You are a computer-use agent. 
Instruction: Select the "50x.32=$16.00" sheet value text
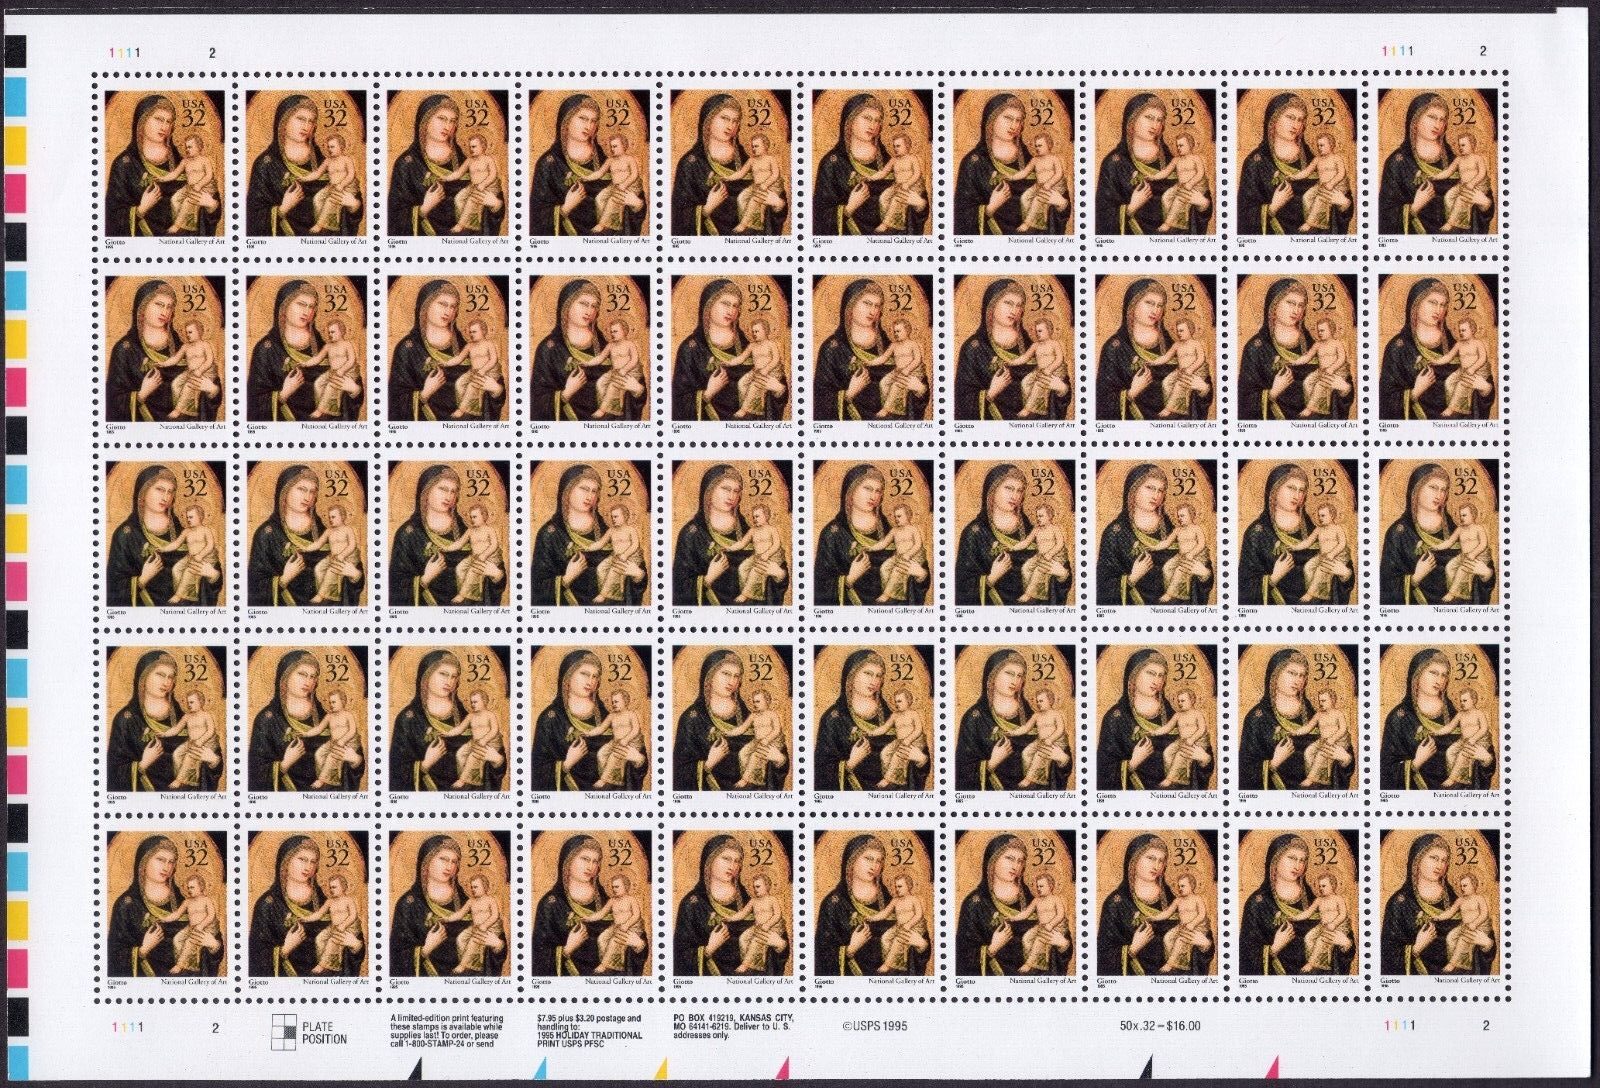[x=1160, y=1025]
